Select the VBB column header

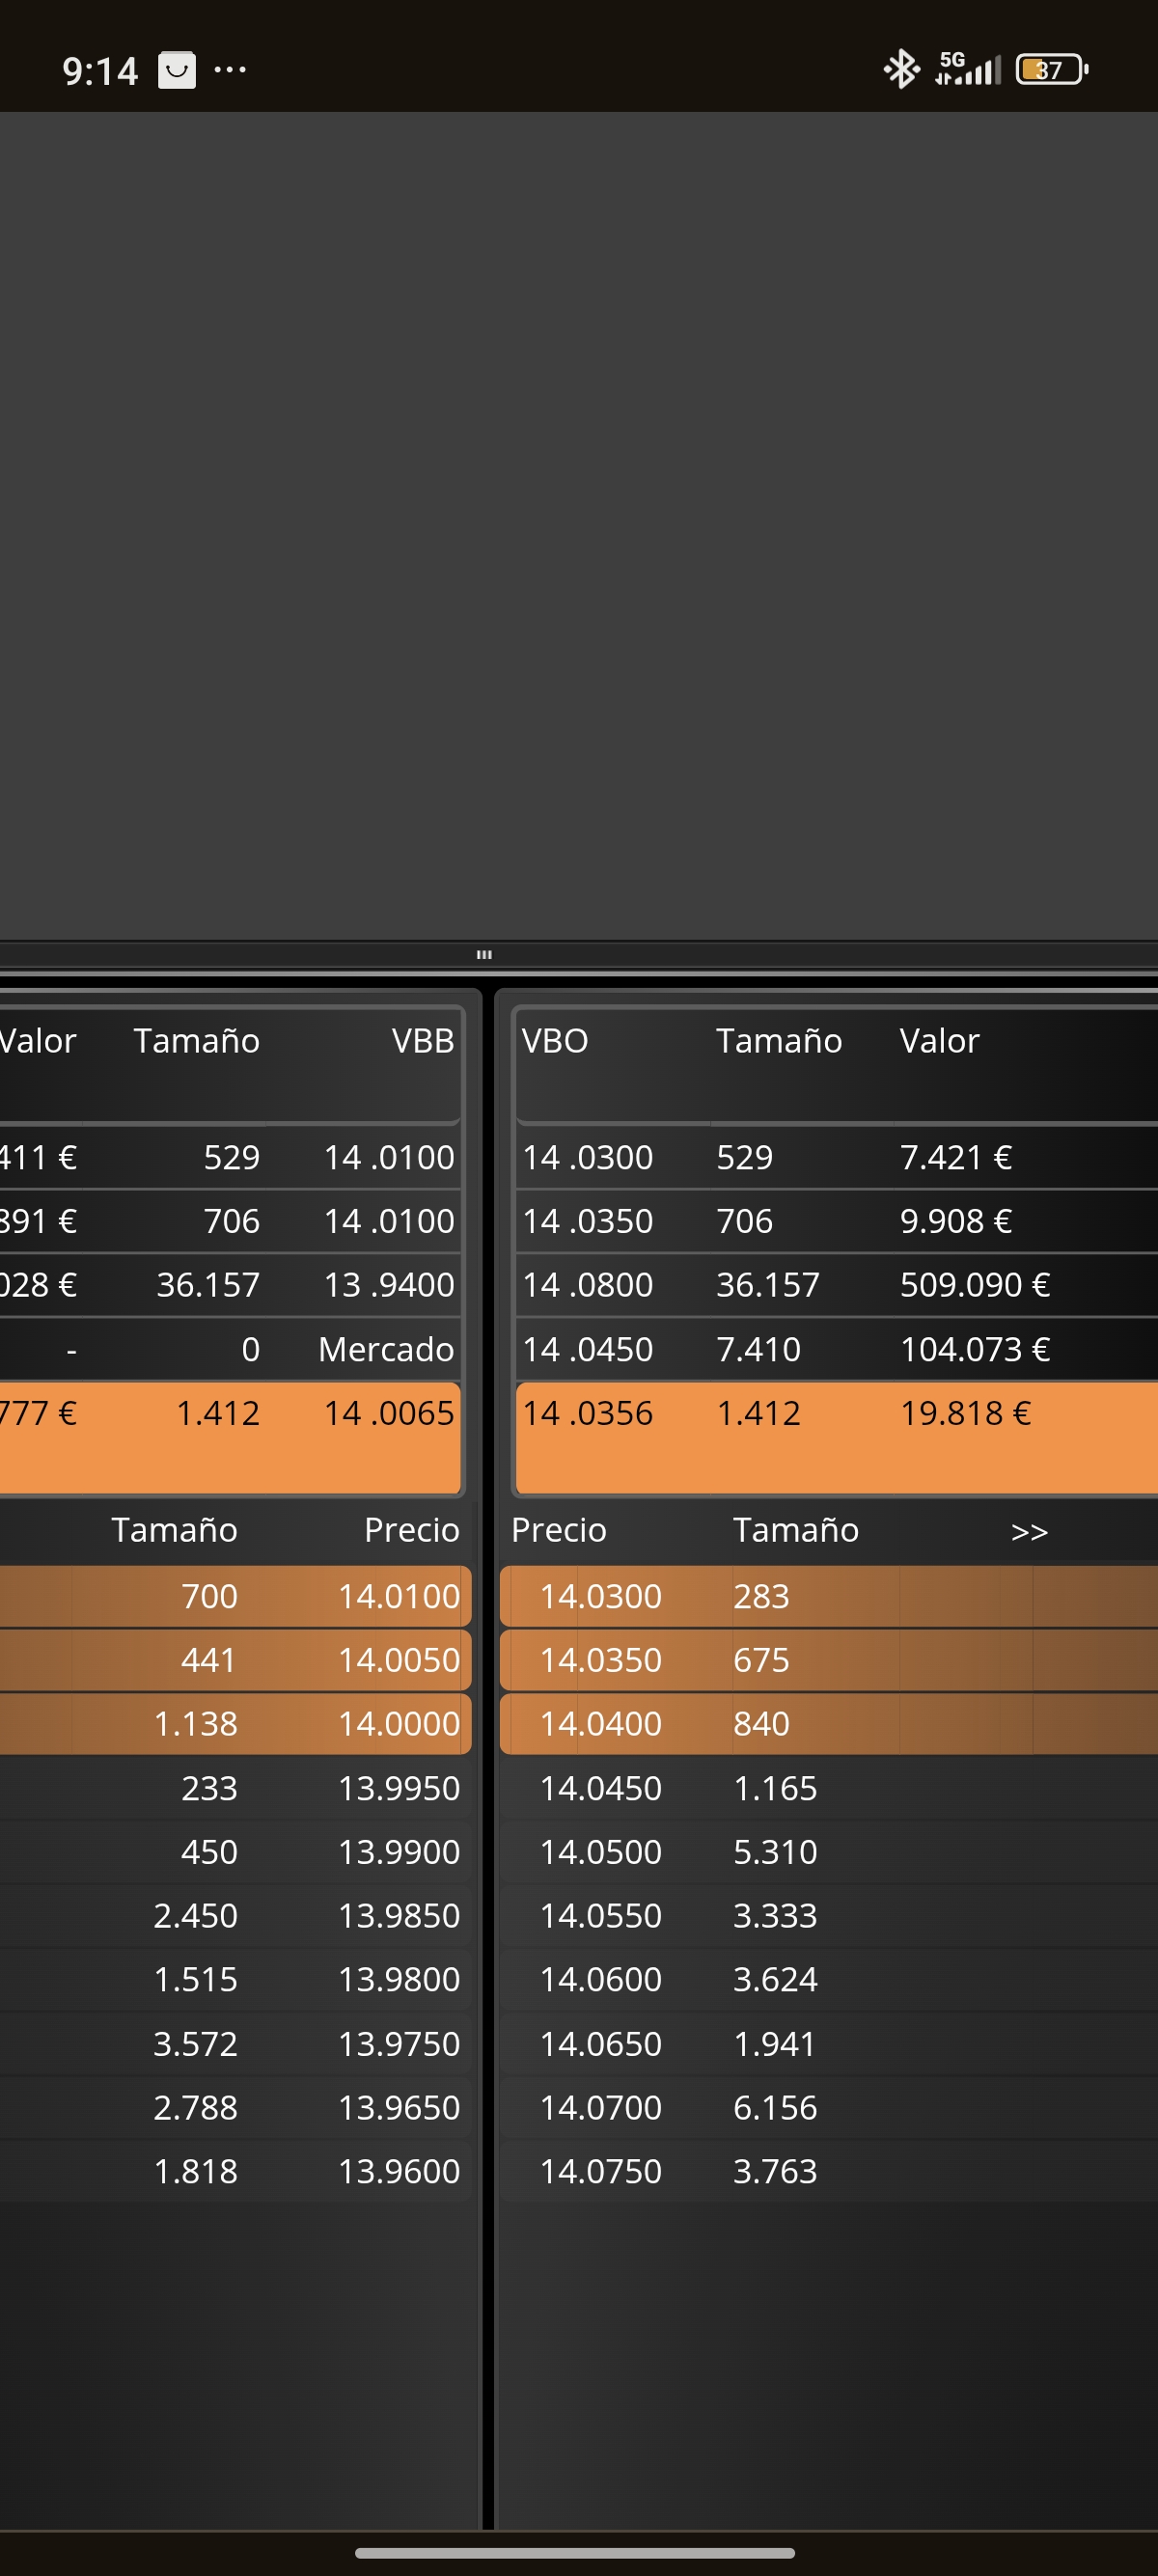click(423, 1041)
